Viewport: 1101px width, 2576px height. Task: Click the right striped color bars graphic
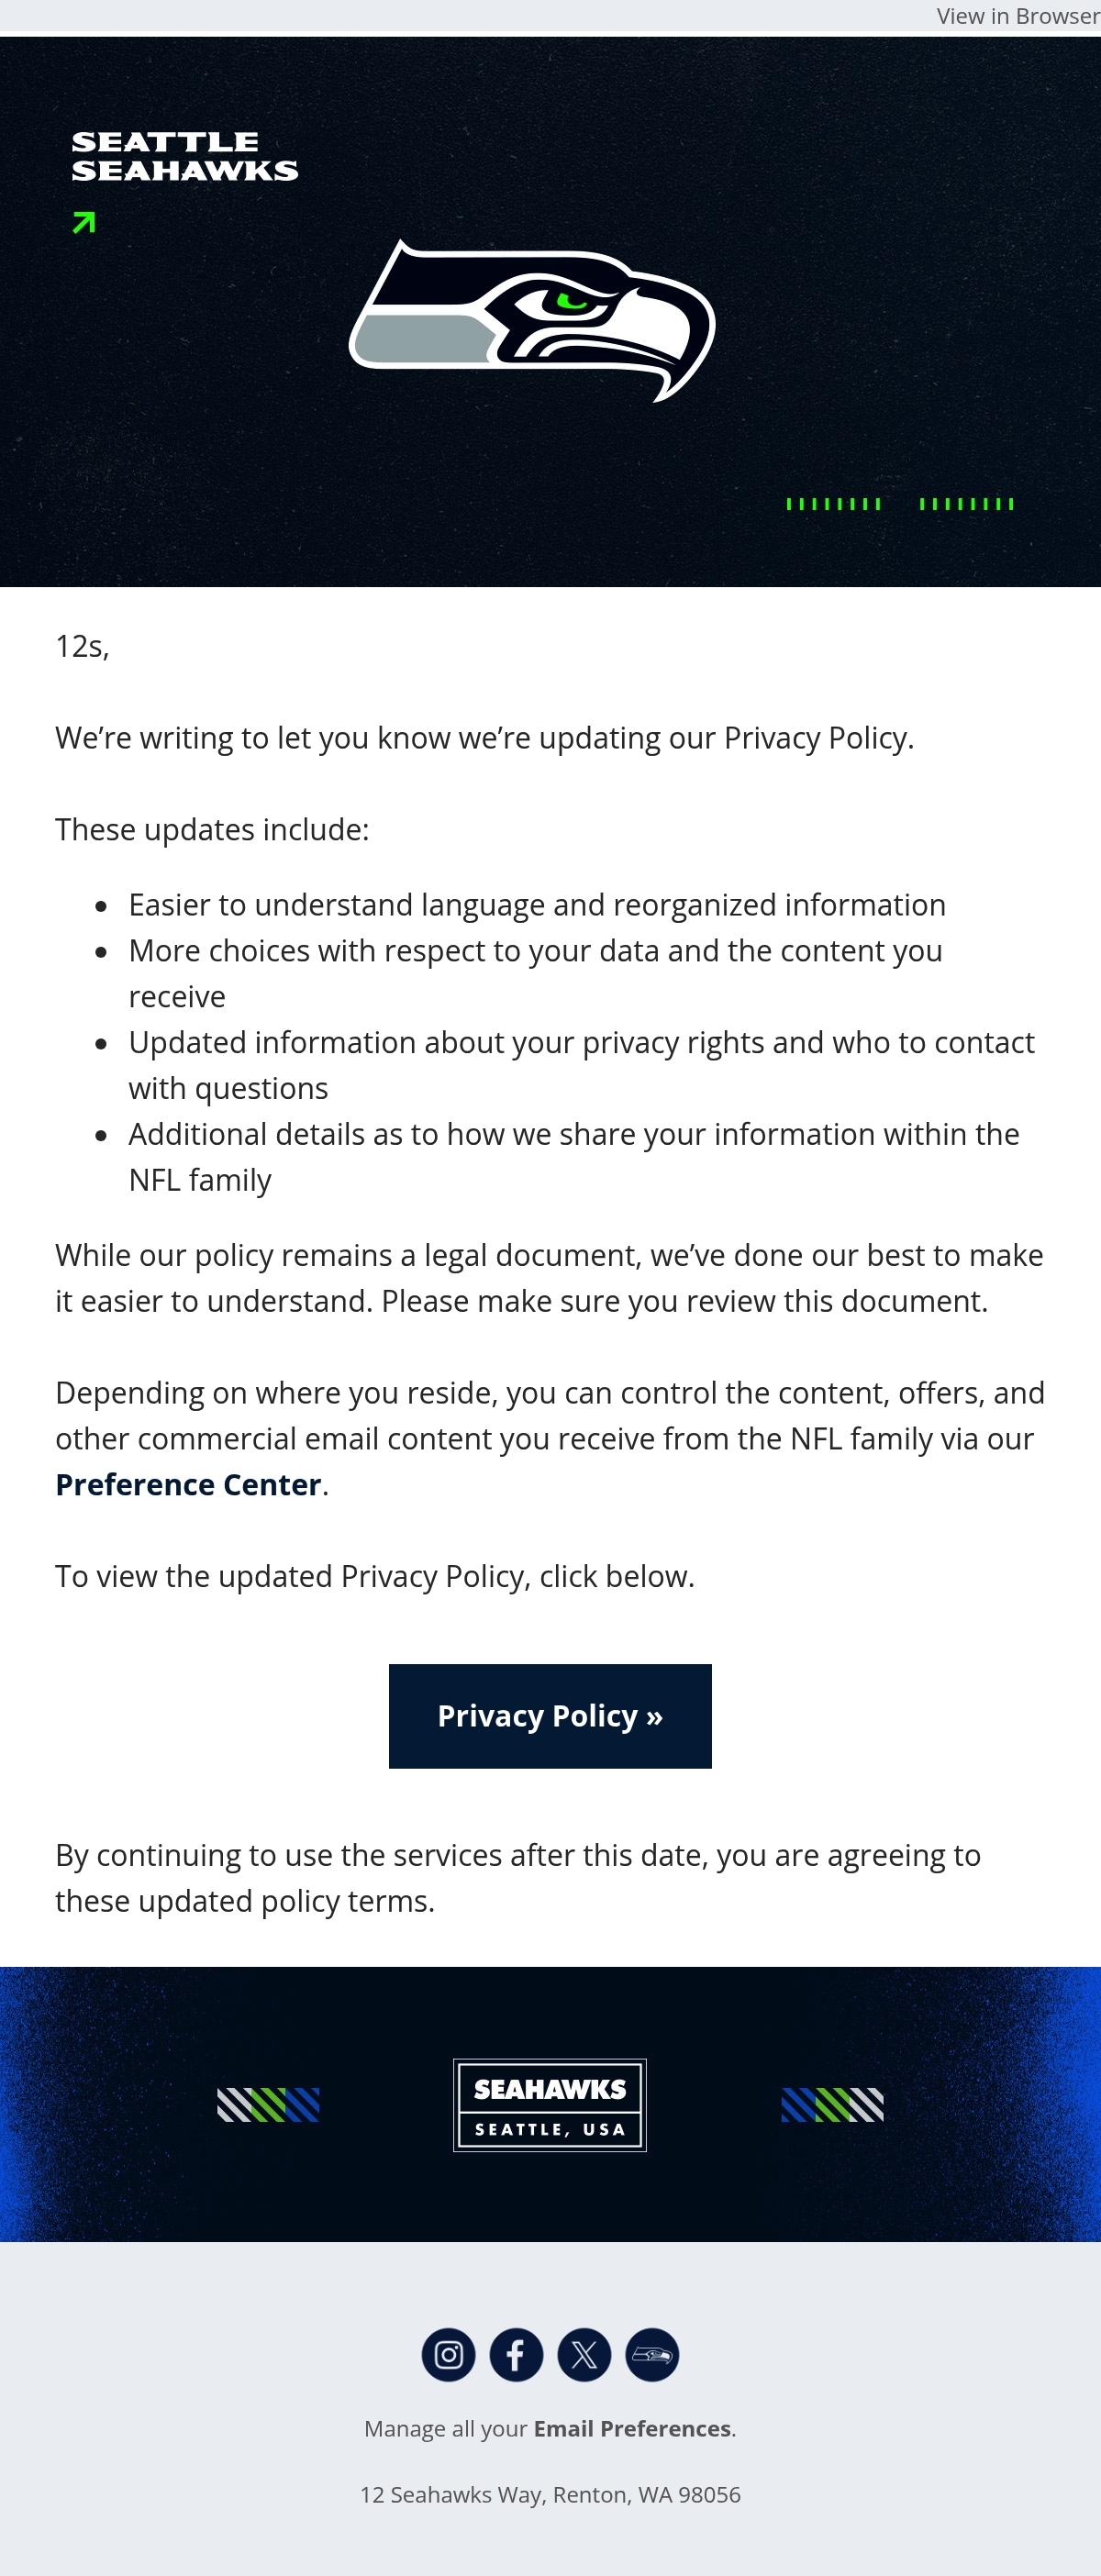832,2104
